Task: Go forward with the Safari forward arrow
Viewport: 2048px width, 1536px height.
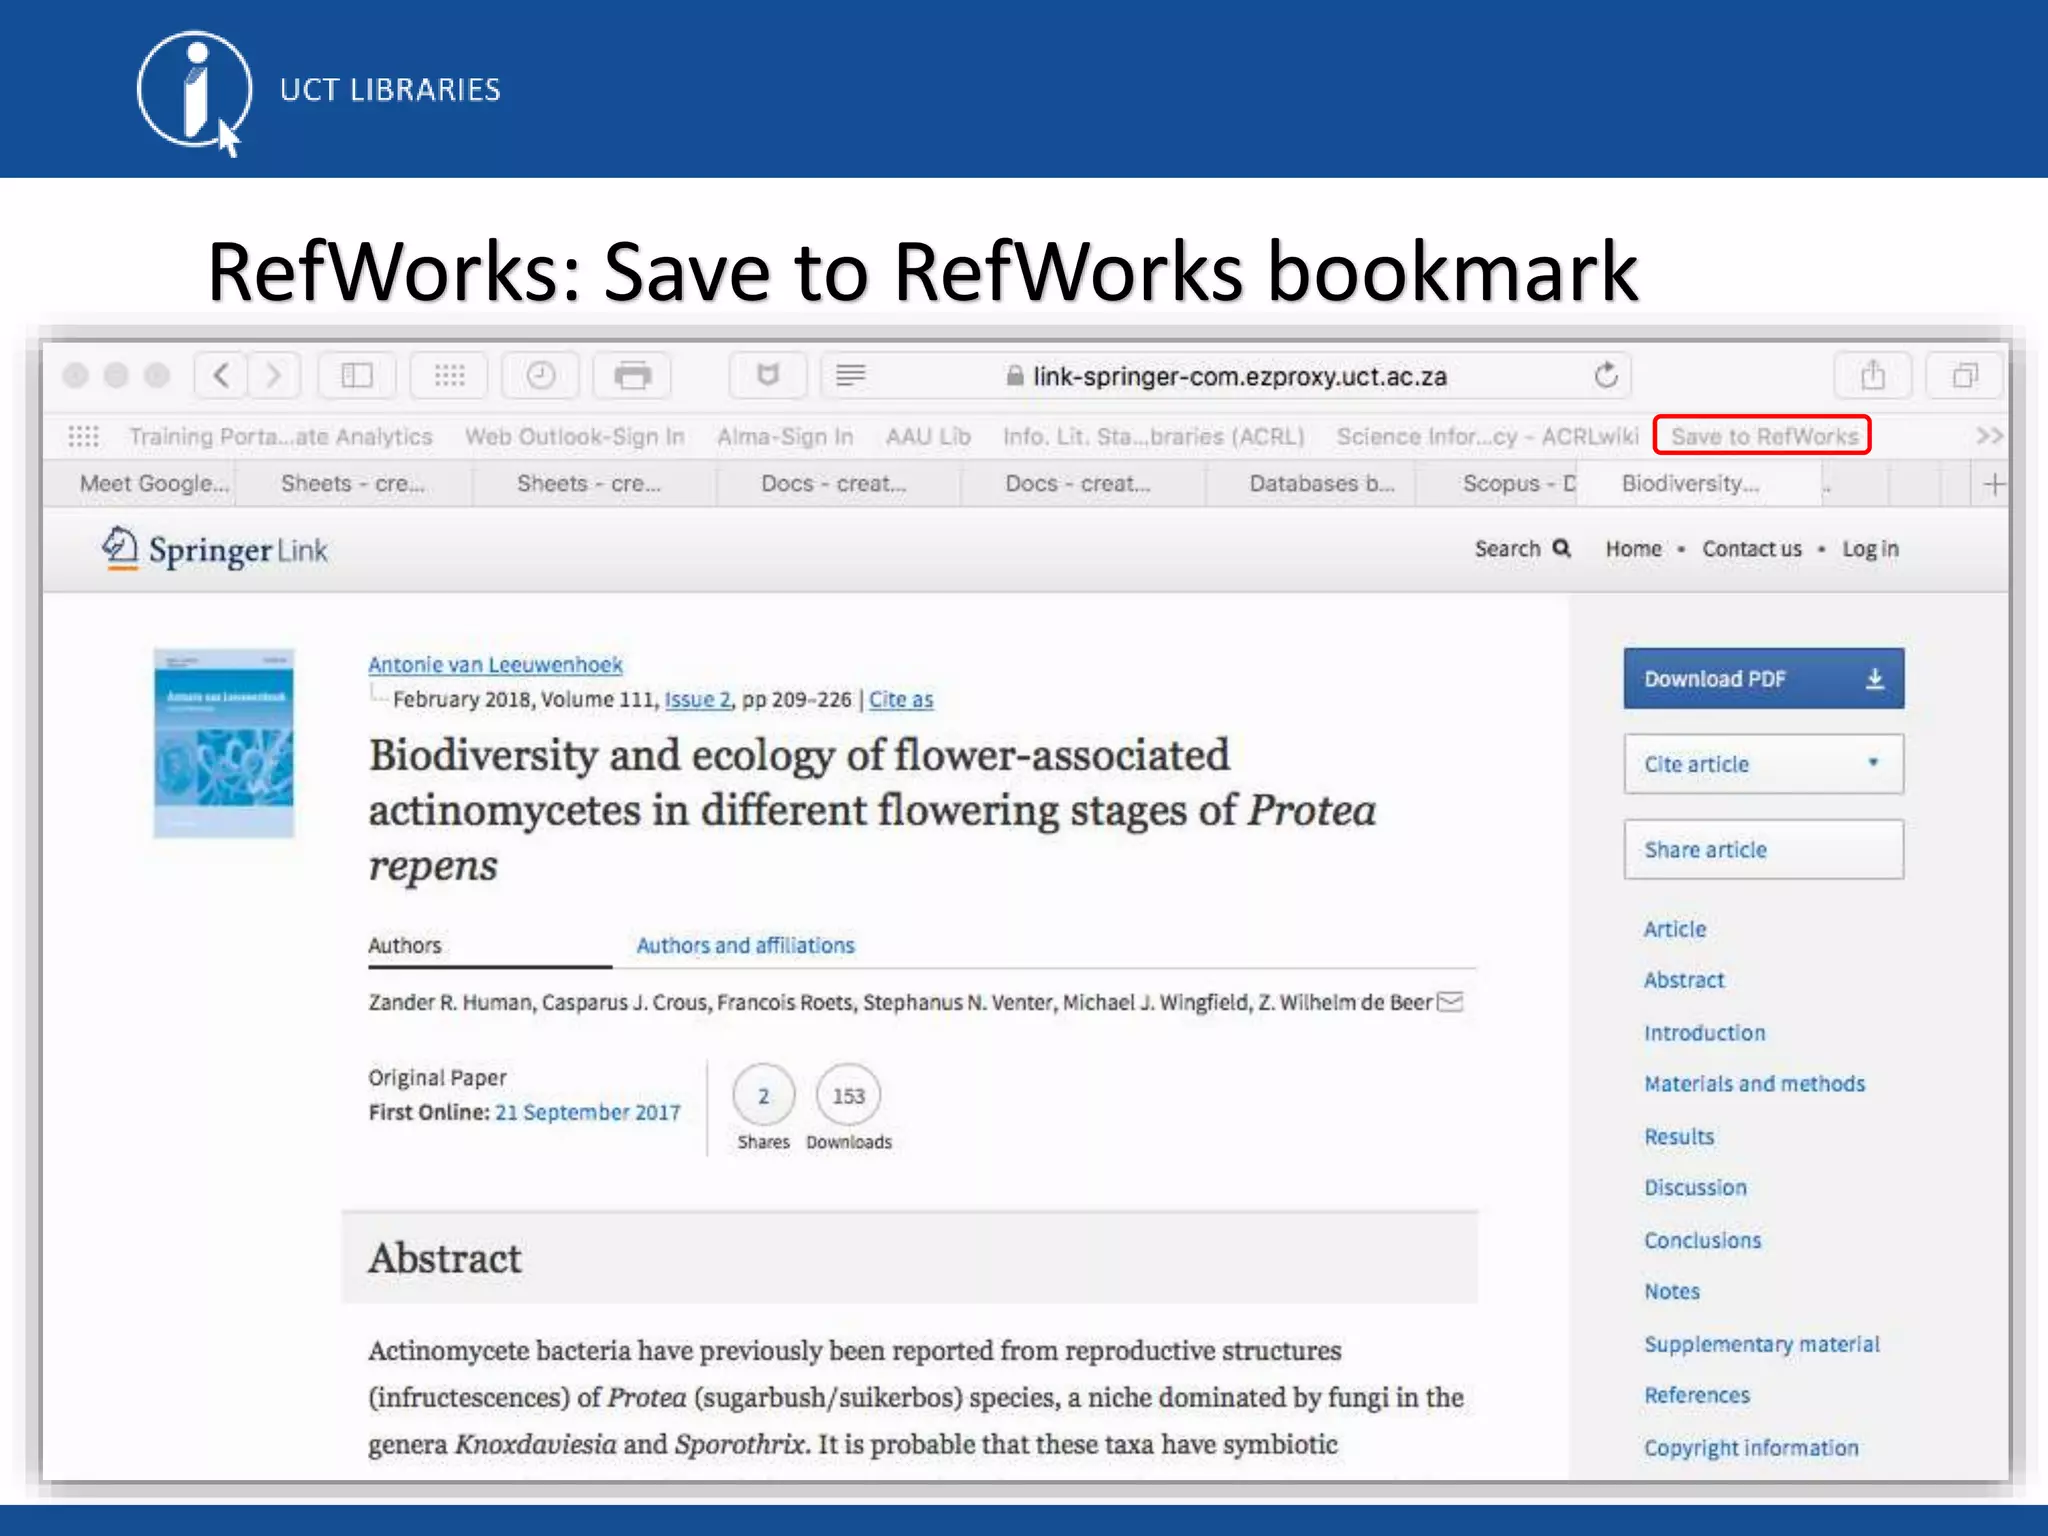Action: 274,376
